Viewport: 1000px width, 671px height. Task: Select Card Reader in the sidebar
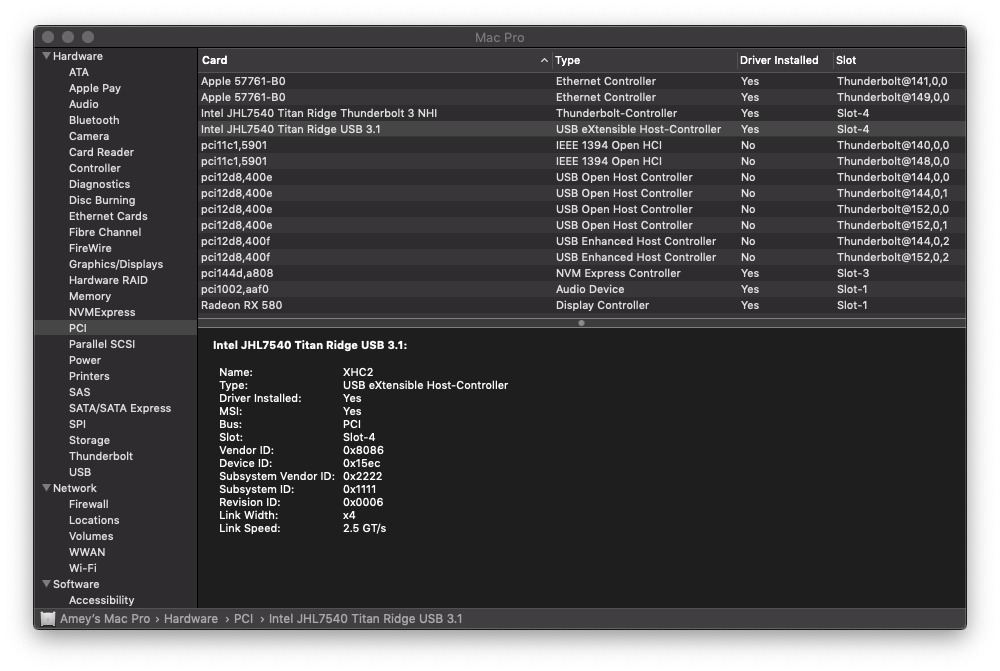(x=101, y=152)
